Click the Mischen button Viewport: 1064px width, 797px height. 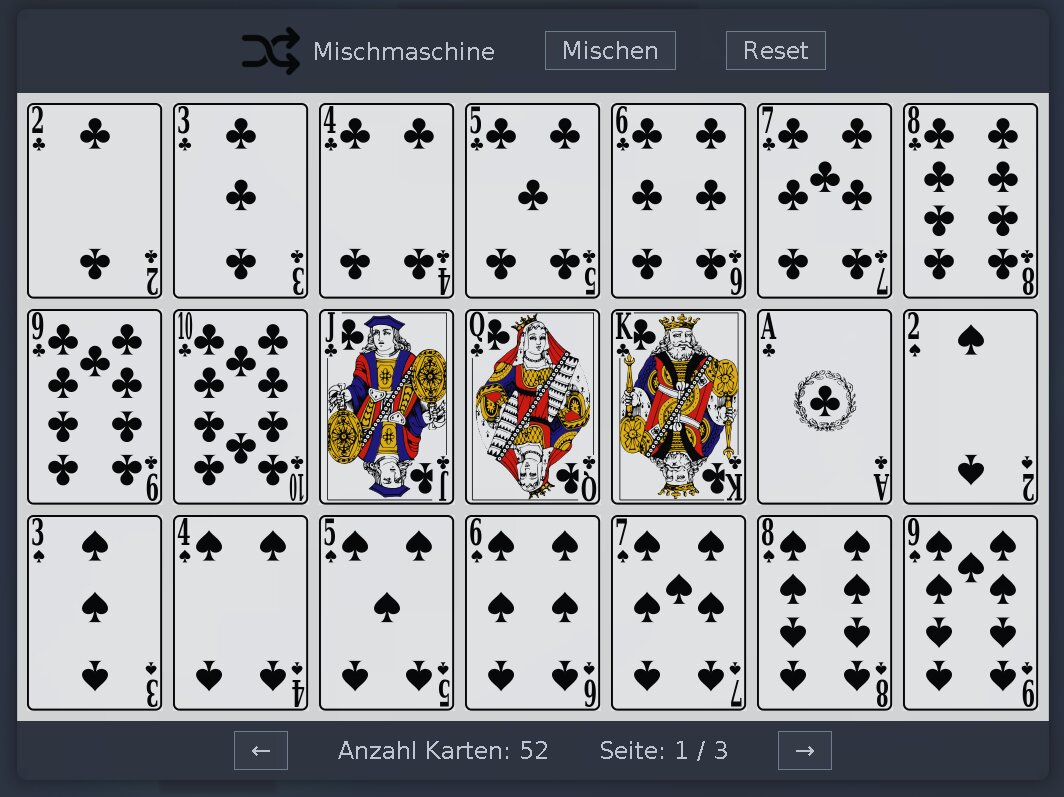[610, 50]
